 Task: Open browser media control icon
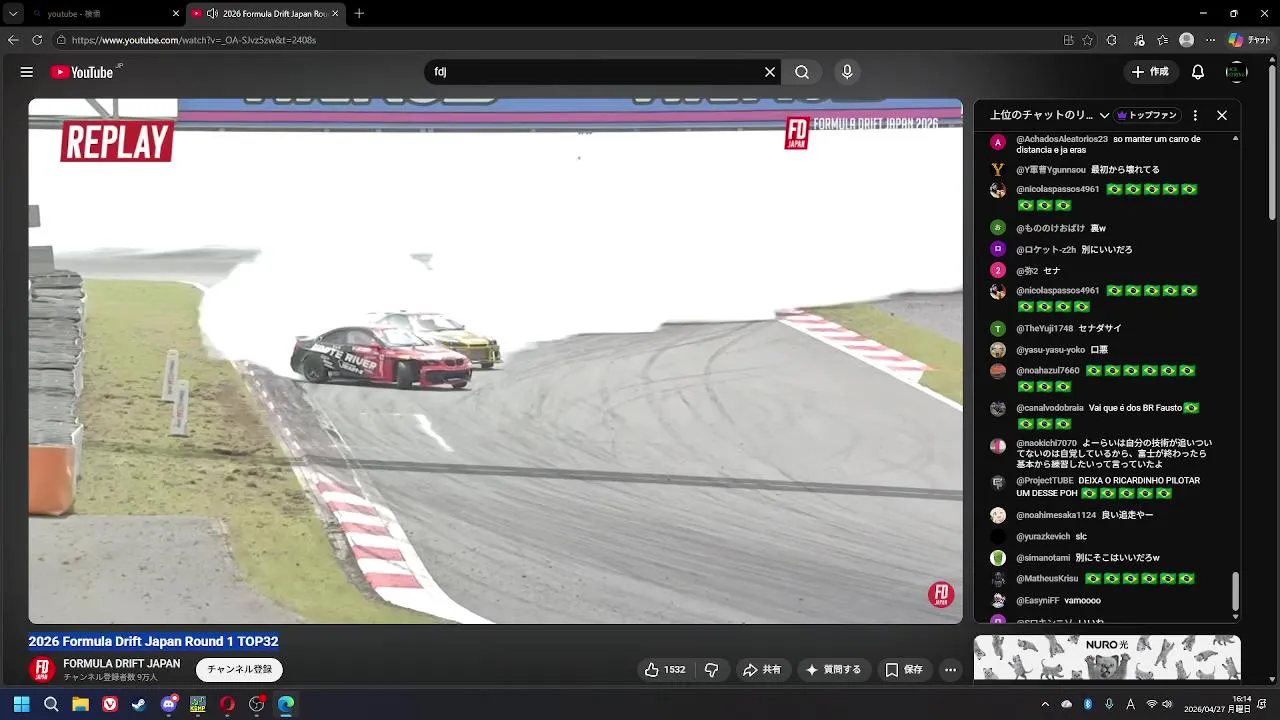pyautogui.click(x=1139, y=40)
